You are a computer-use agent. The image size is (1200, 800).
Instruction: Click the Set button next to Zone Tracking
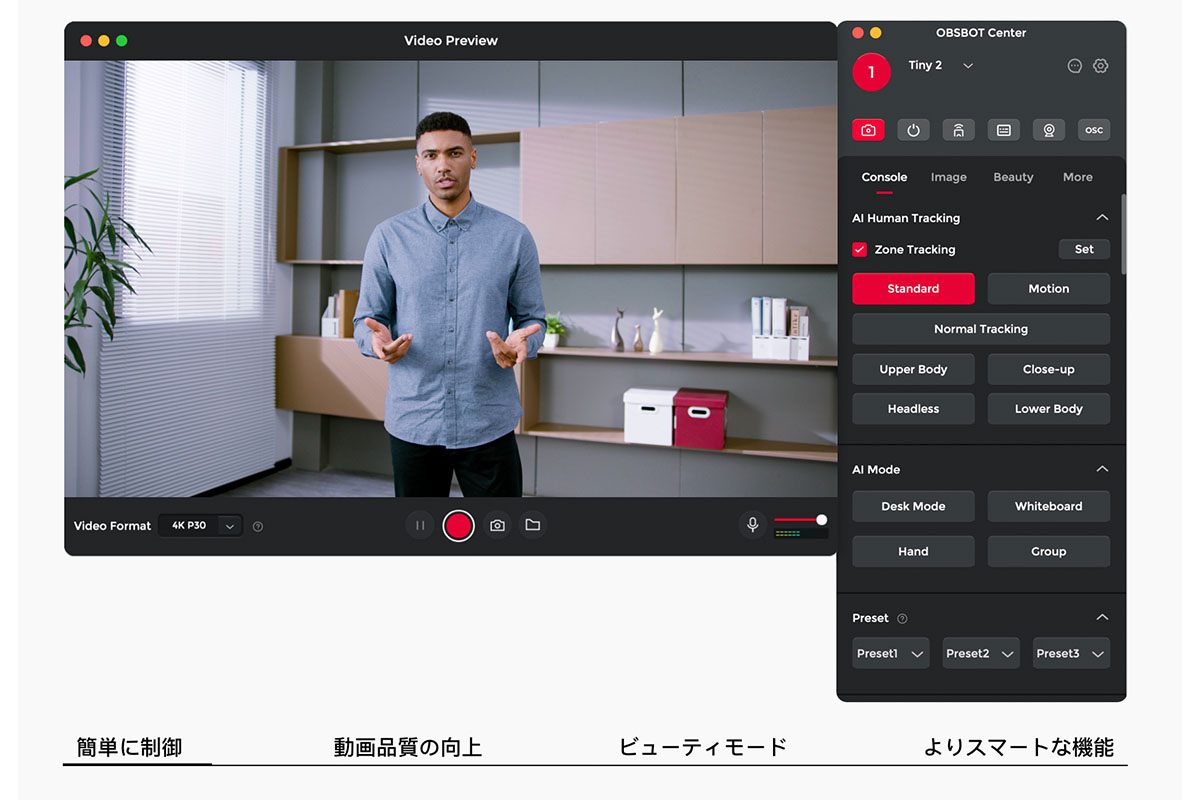tap(1084, 249)
